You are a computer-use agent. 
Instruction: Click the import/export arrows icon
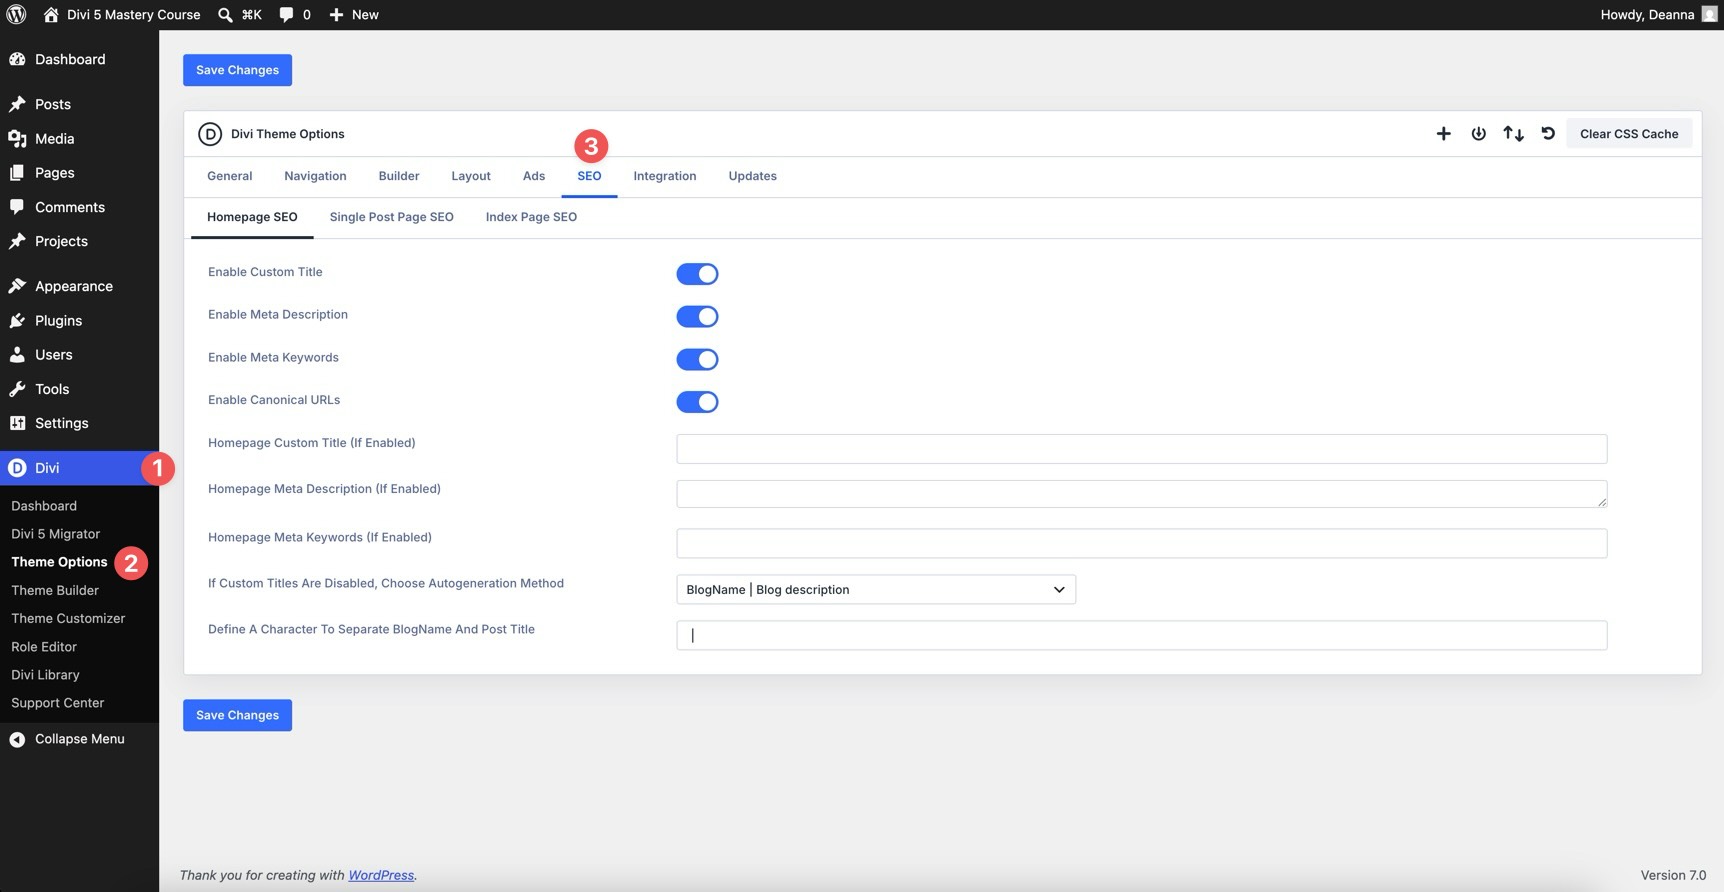[x=1513, y=134]
